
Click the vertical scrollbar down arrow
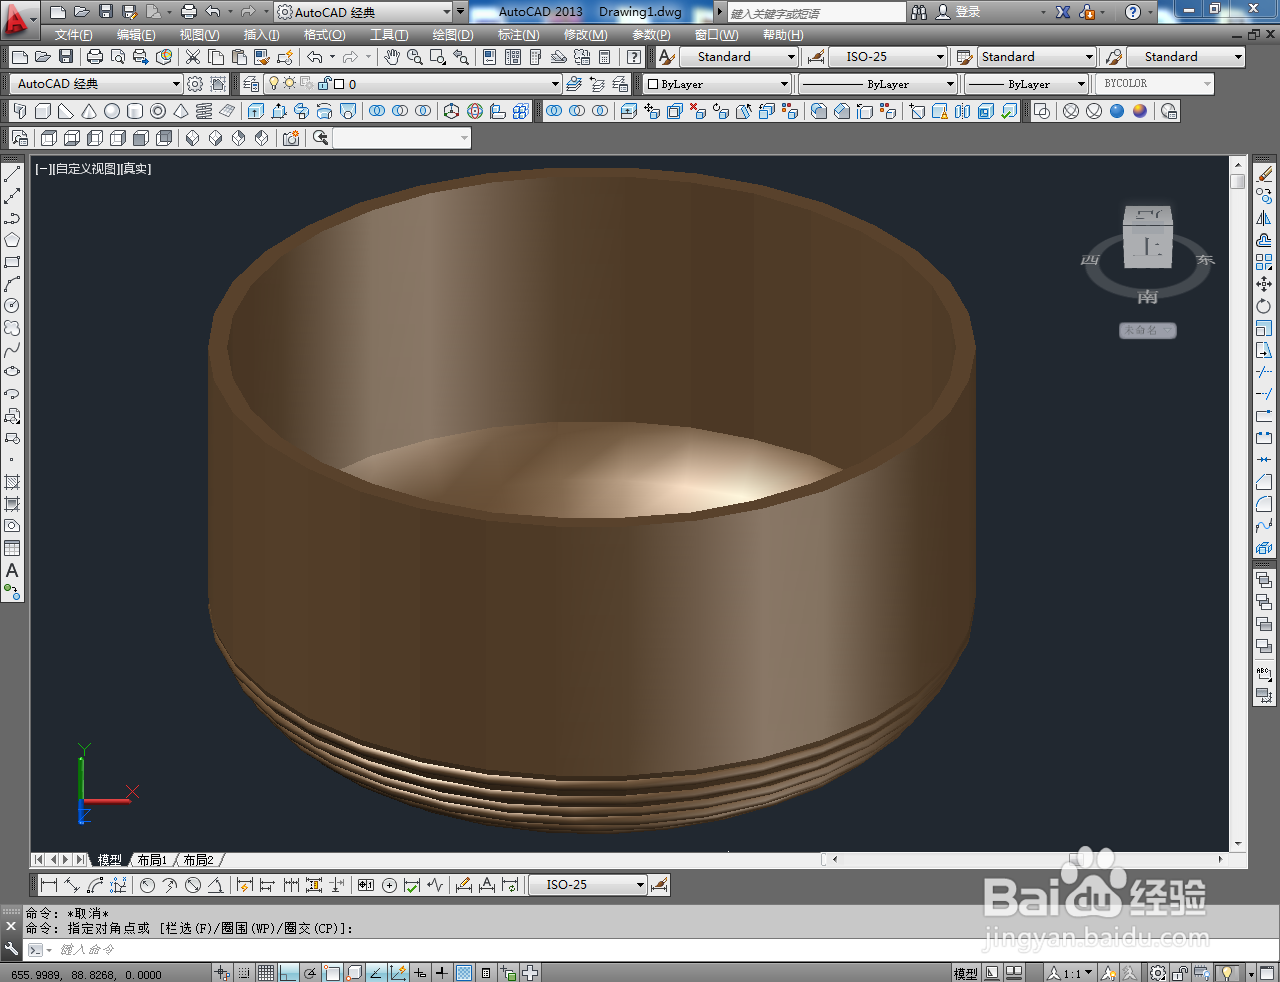tap(1238, 844)
